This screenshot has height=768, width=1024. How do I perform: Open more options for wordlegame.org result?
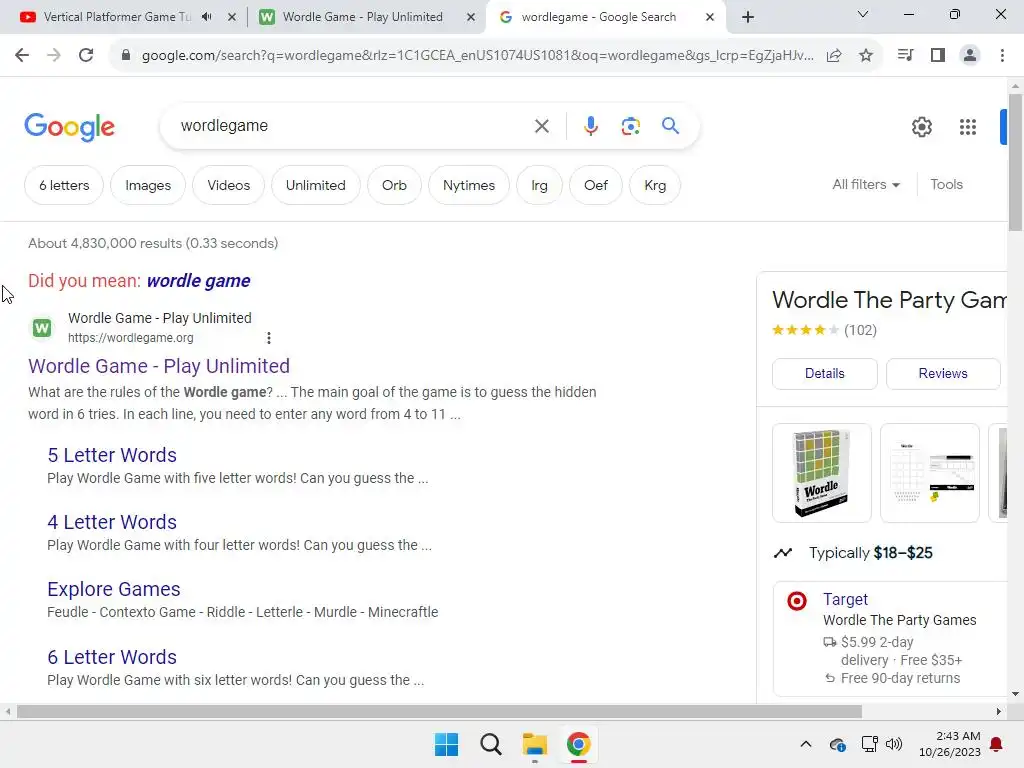(x=268, y=338)
